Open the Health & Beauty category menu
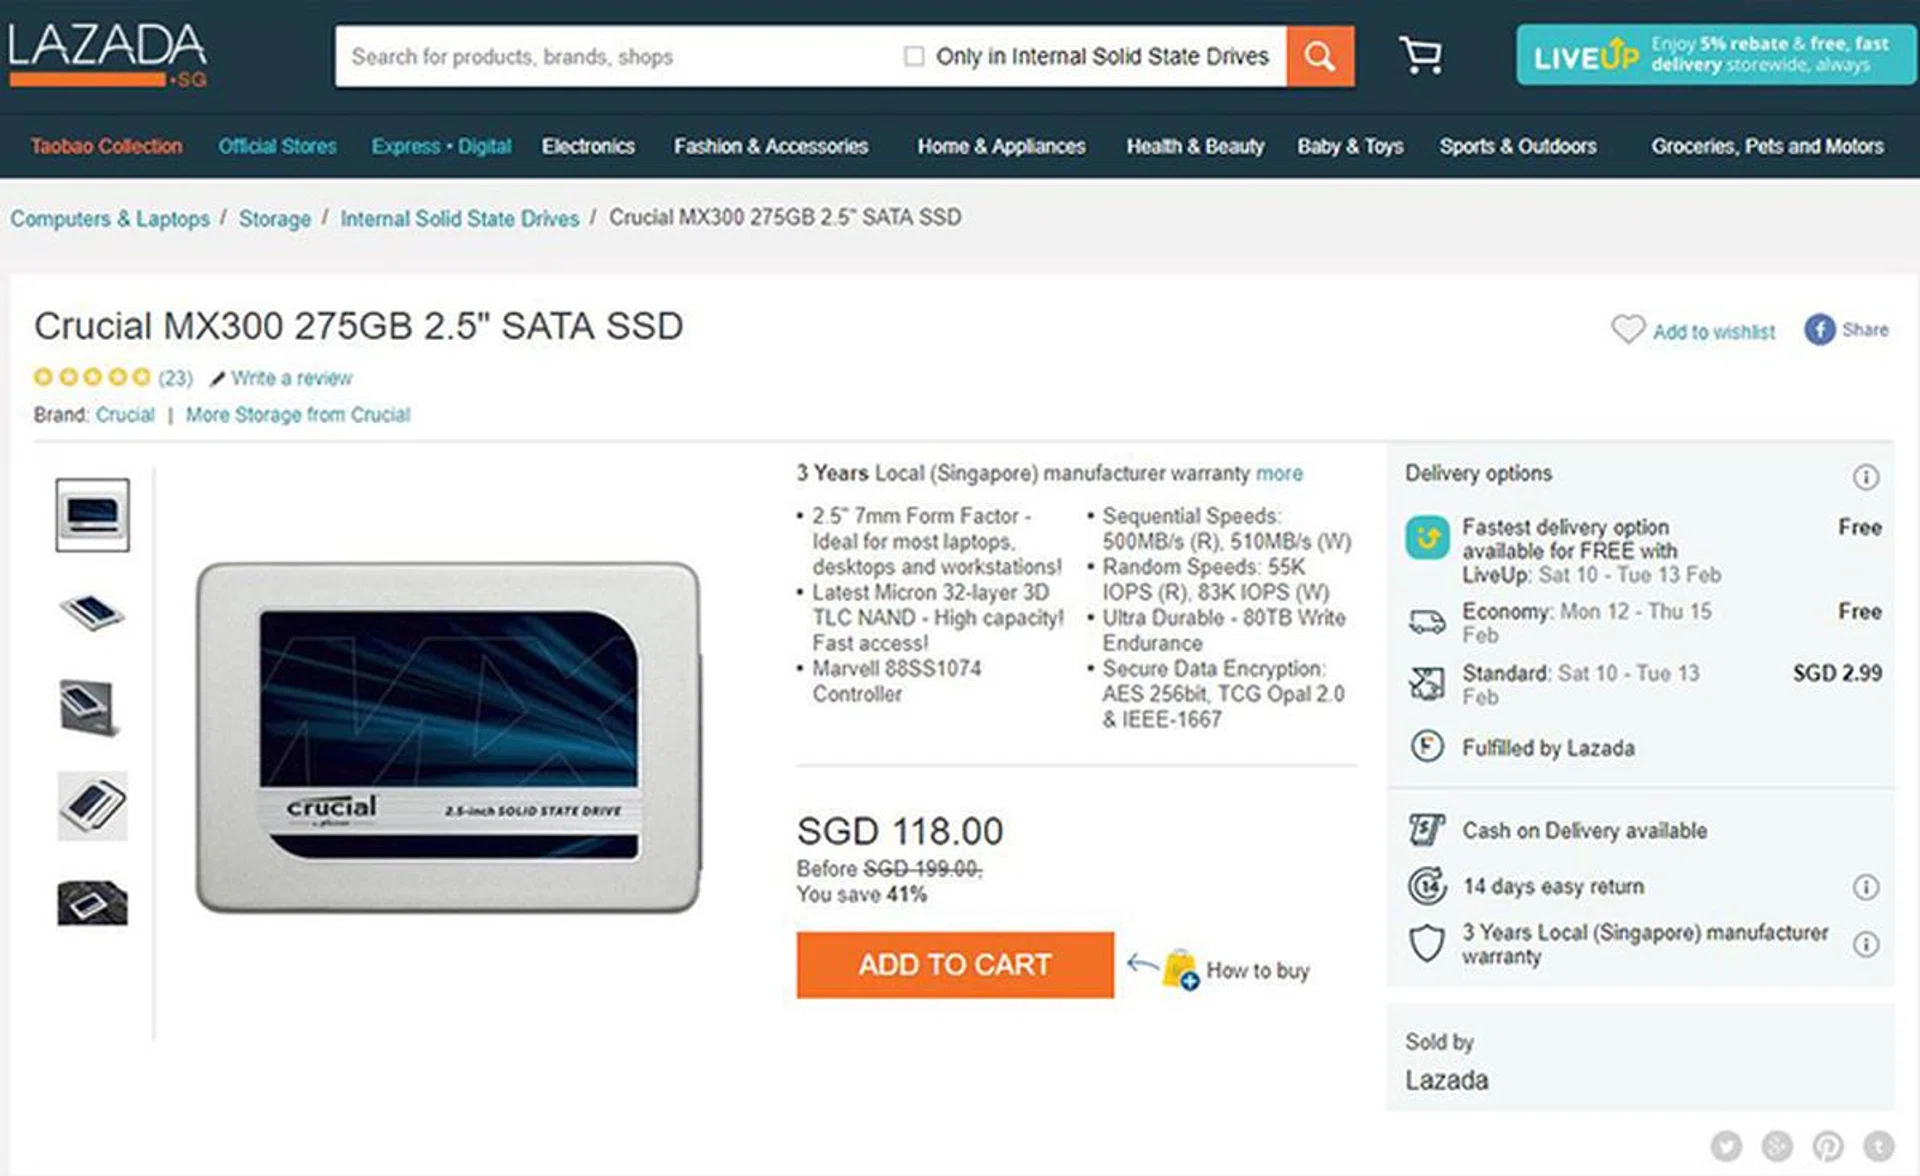This screenshot has height=1176, width=1920. (1195, 146)
